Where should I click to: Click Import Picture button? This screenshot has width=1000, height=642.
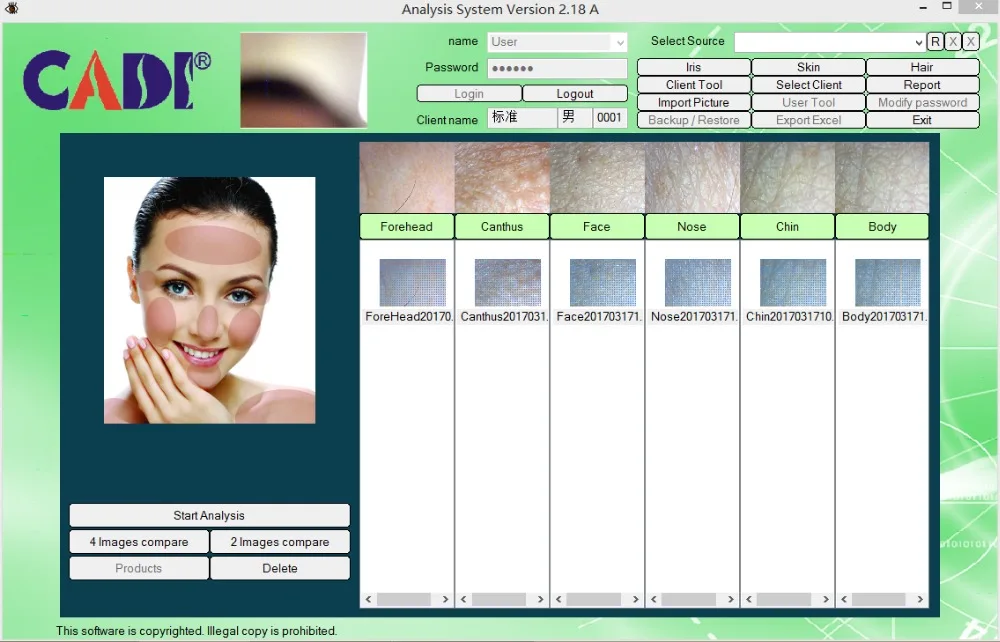693,103
